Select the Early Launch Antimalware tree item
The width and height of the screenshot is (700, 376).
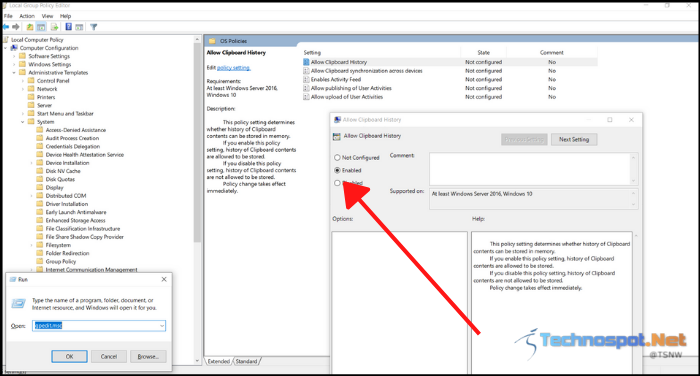(76, 212)
